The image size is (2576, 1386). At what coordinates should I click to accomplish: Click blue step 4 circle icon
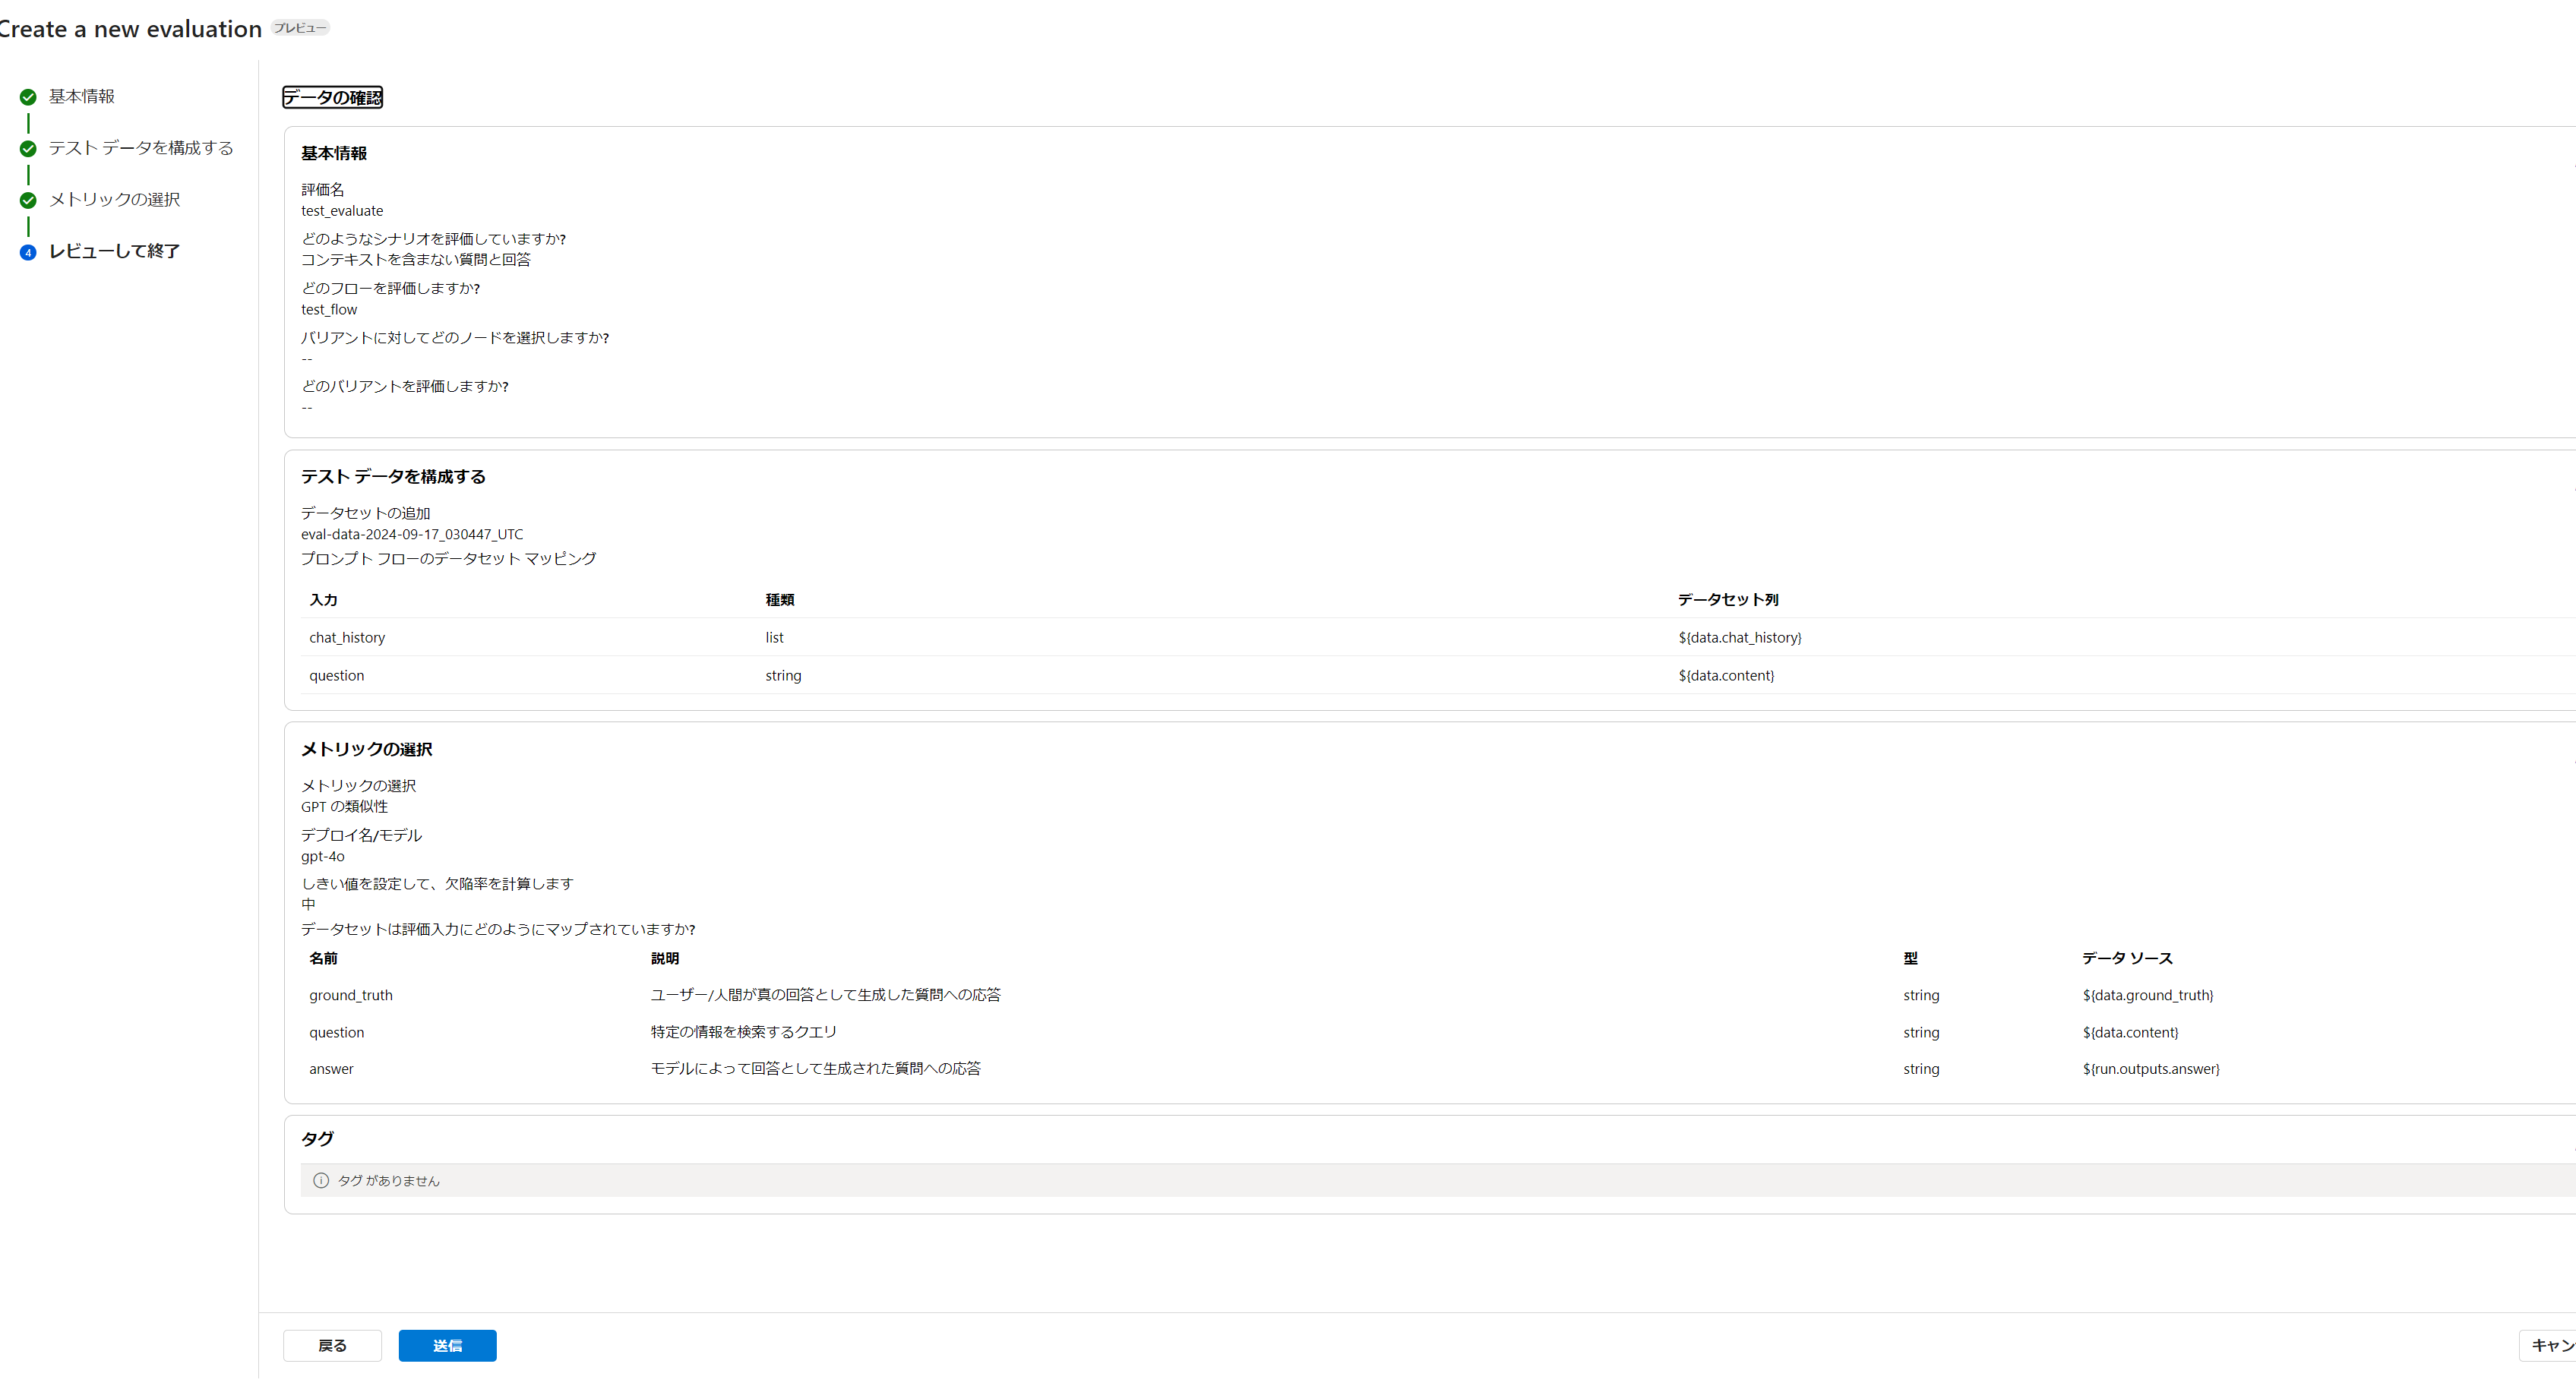[28, 252]
